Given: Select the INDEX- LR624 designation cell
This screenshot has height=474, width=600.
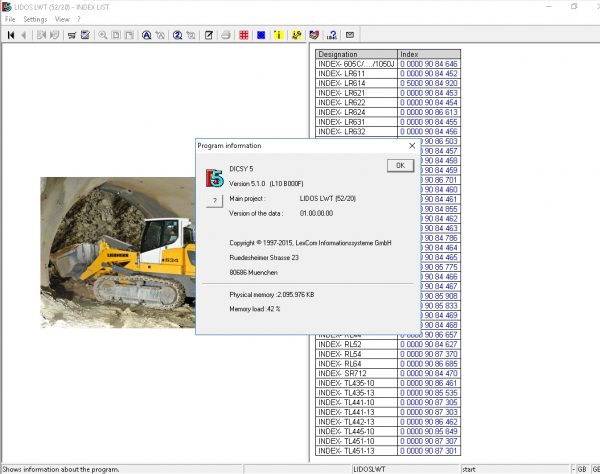Looking at the screenshot, I should [357, 112].
